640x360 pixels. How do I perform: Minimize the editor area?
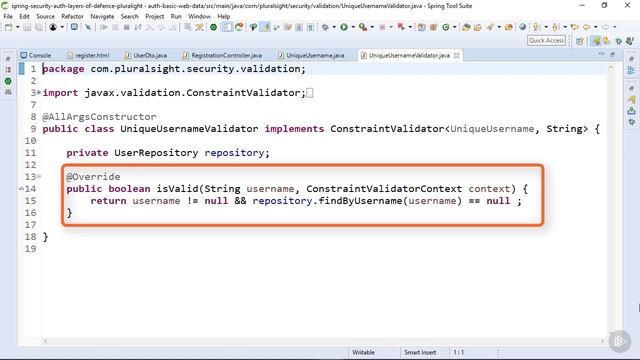601,54
